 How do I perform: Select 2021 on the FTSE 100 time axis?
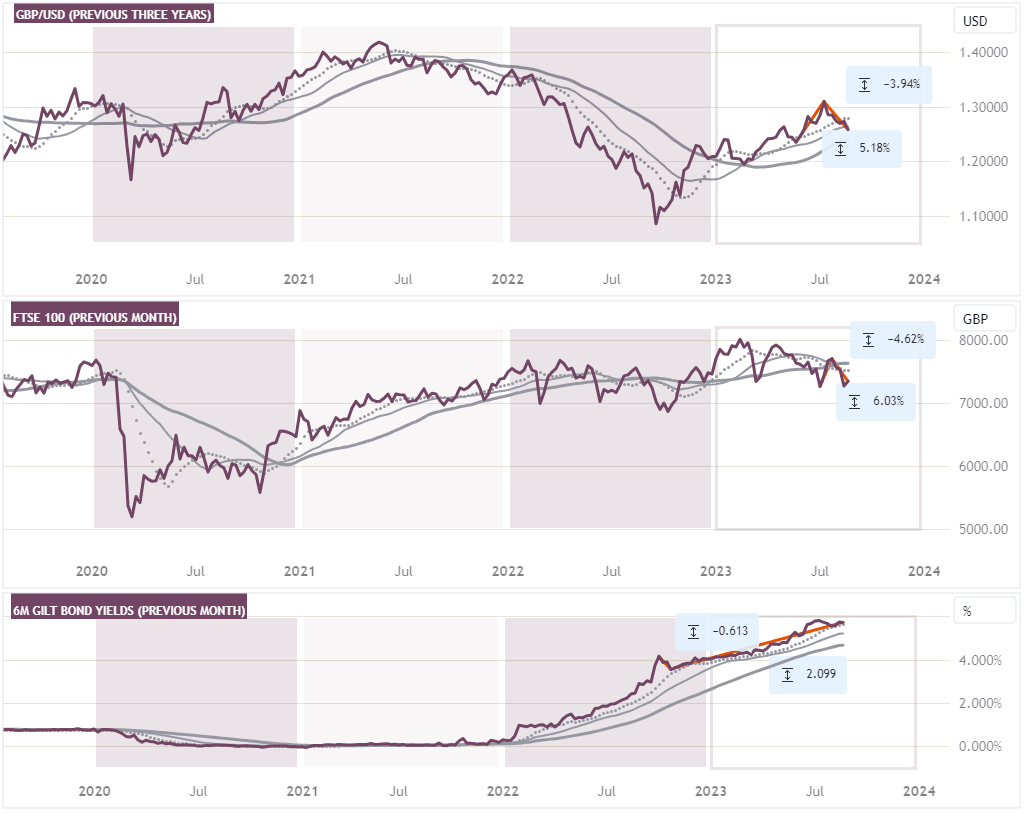pos(300,571)
